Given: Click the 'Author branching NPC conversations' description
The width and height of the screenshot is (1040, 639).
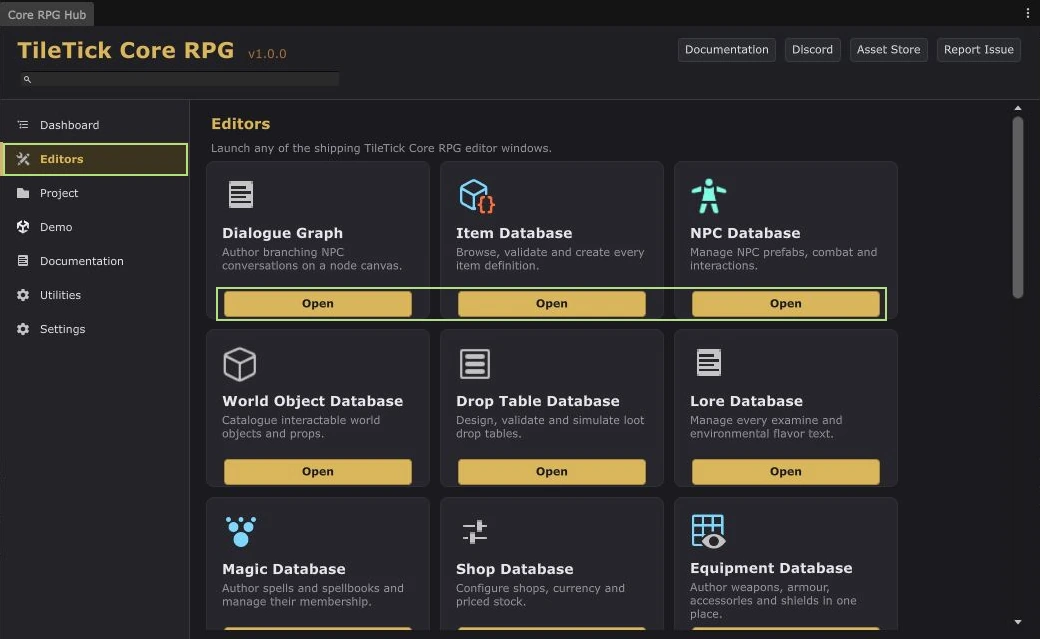Looking at the screenshot, I should [x=312, y=259].
